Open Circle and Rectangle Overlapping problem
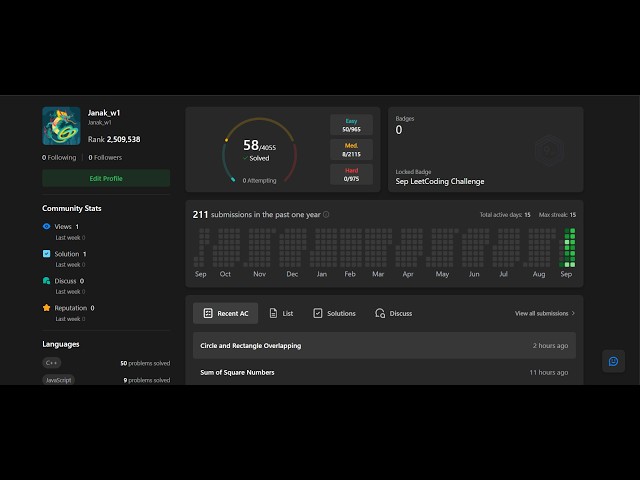The image size is (640, 480). [384, 345]
